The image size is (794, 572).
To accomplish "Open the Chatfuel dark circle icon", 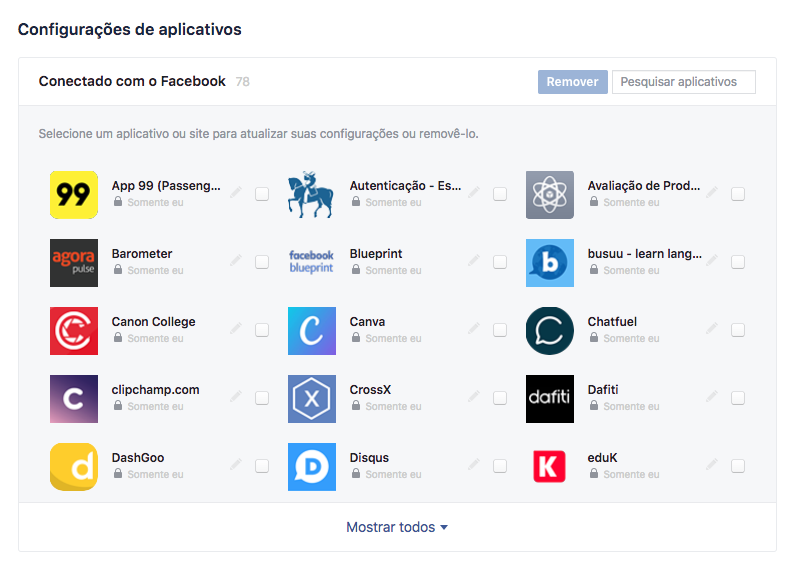I will (x=550, y=331).
